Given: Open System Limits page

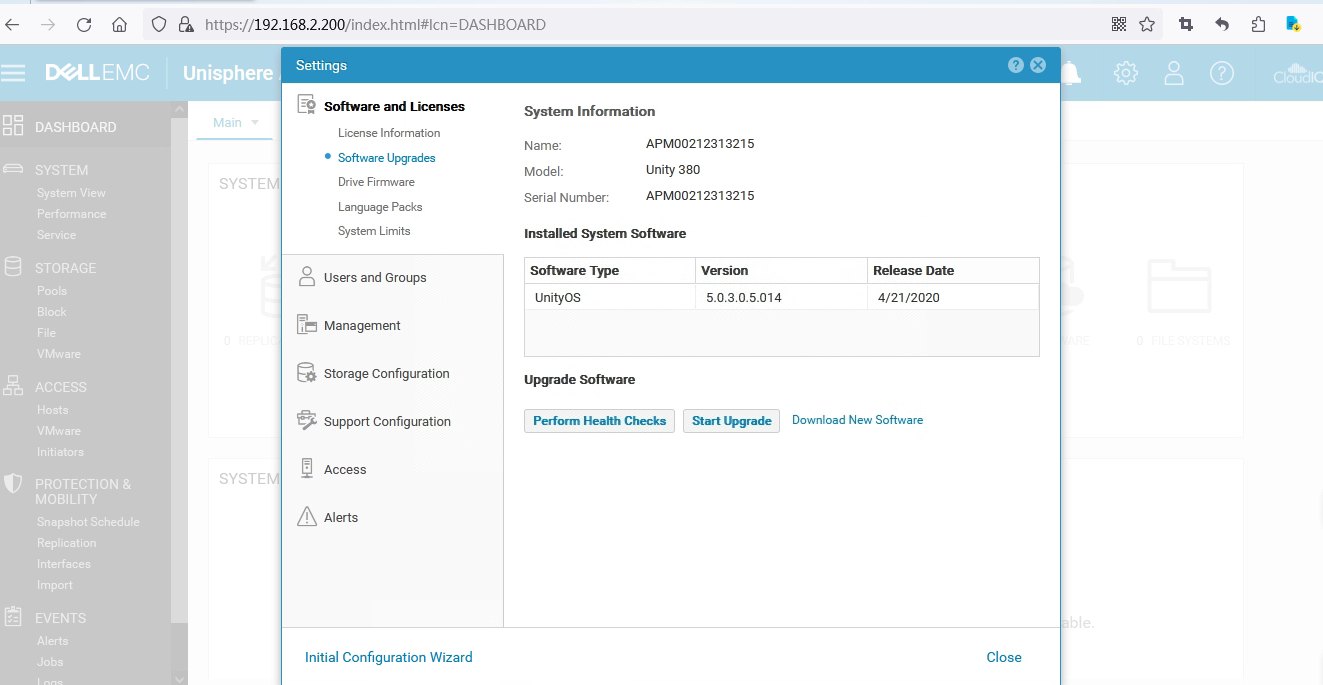Looking at the screenshot, I should [x=374, y=231].
